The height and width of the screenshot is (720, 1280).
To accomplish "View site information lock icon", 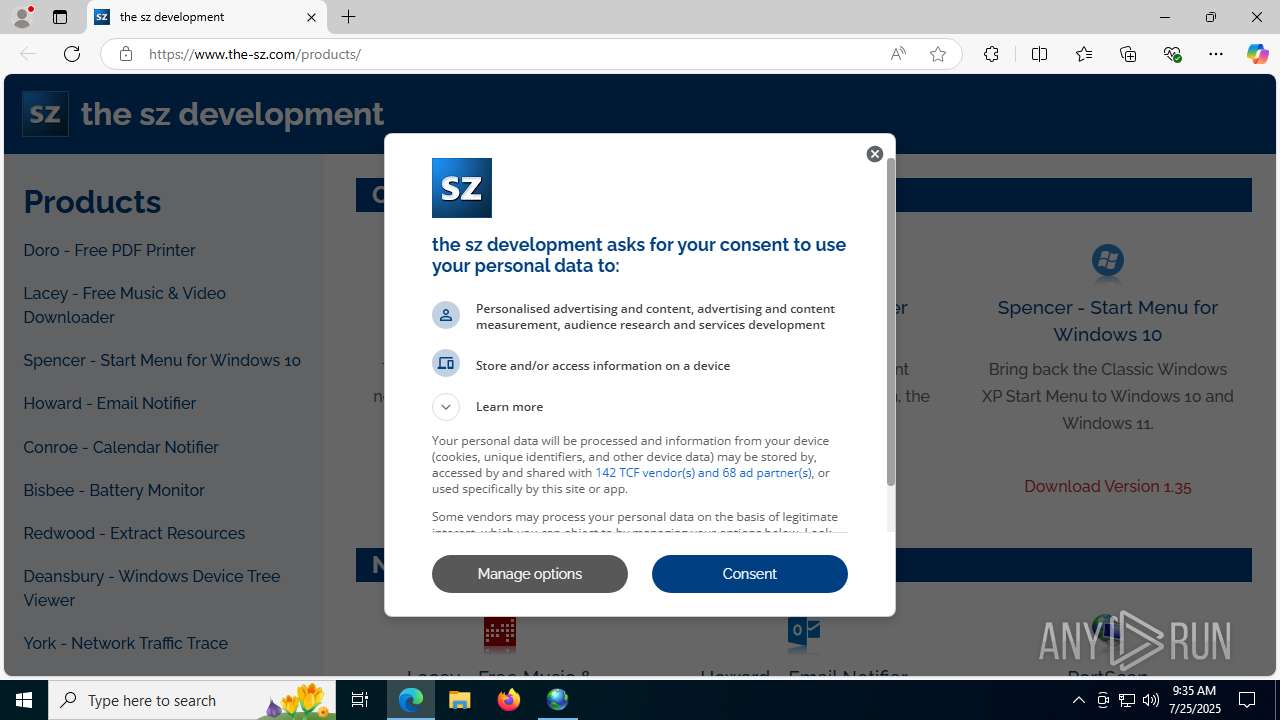I will (x=126, y=54).
